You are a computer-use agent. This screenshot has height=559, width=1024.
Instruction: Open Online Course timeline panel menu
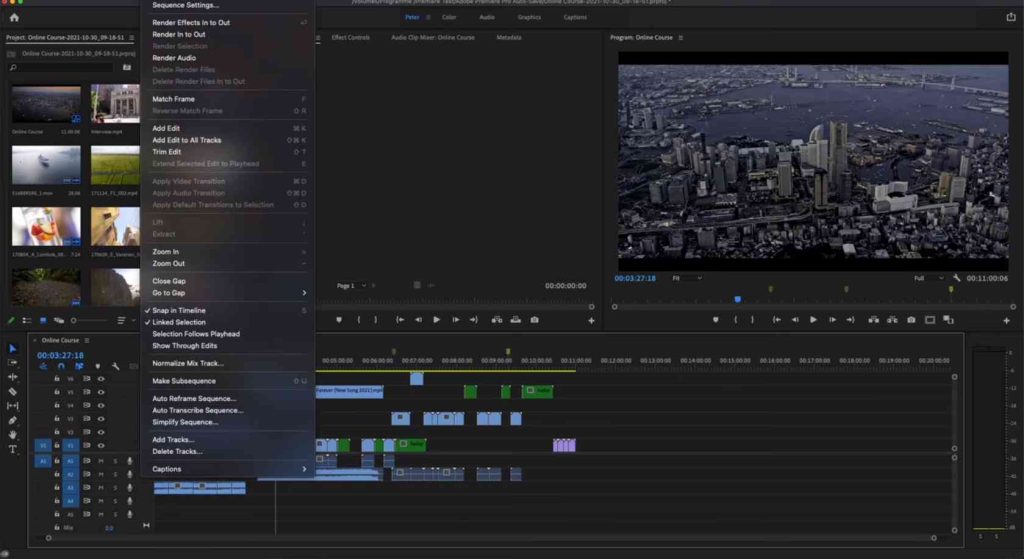pos(87,340)
